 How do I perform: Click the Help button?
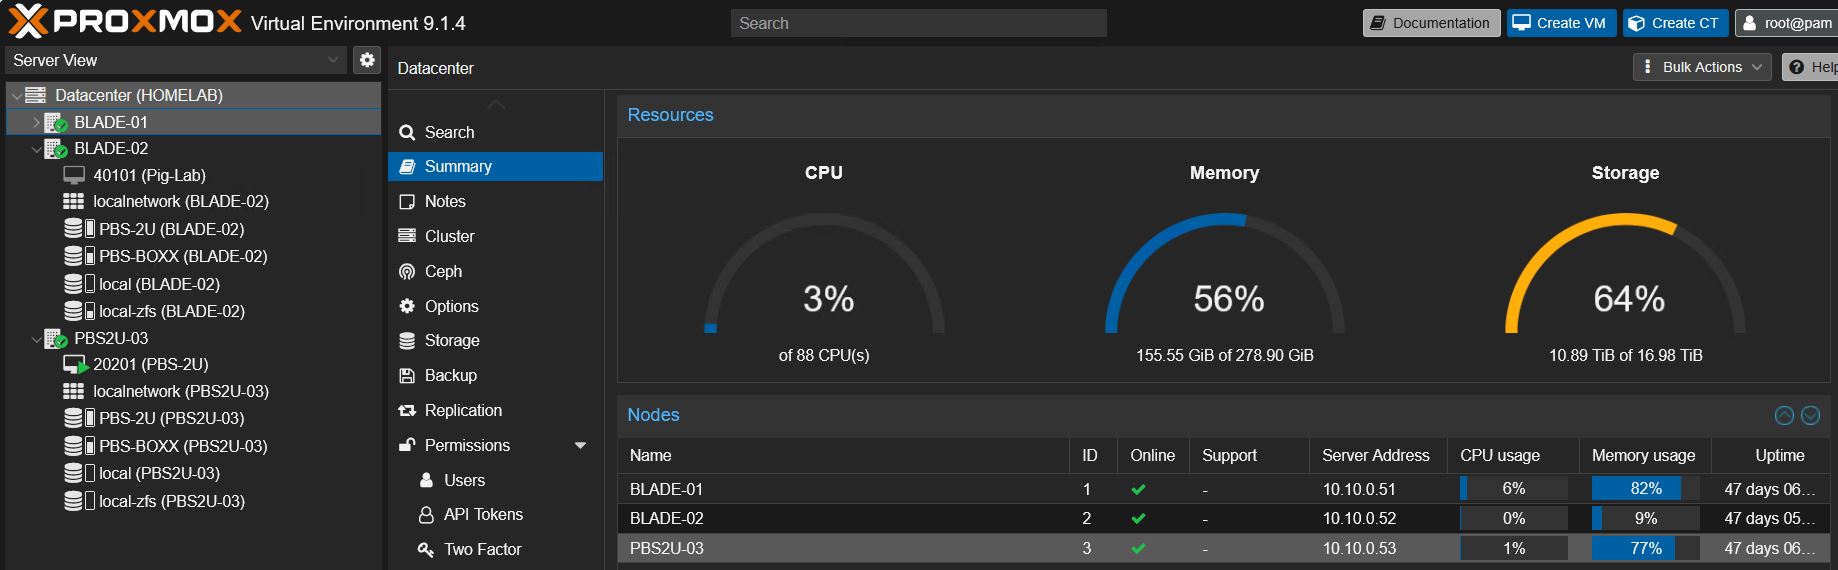coord(1811,67)
